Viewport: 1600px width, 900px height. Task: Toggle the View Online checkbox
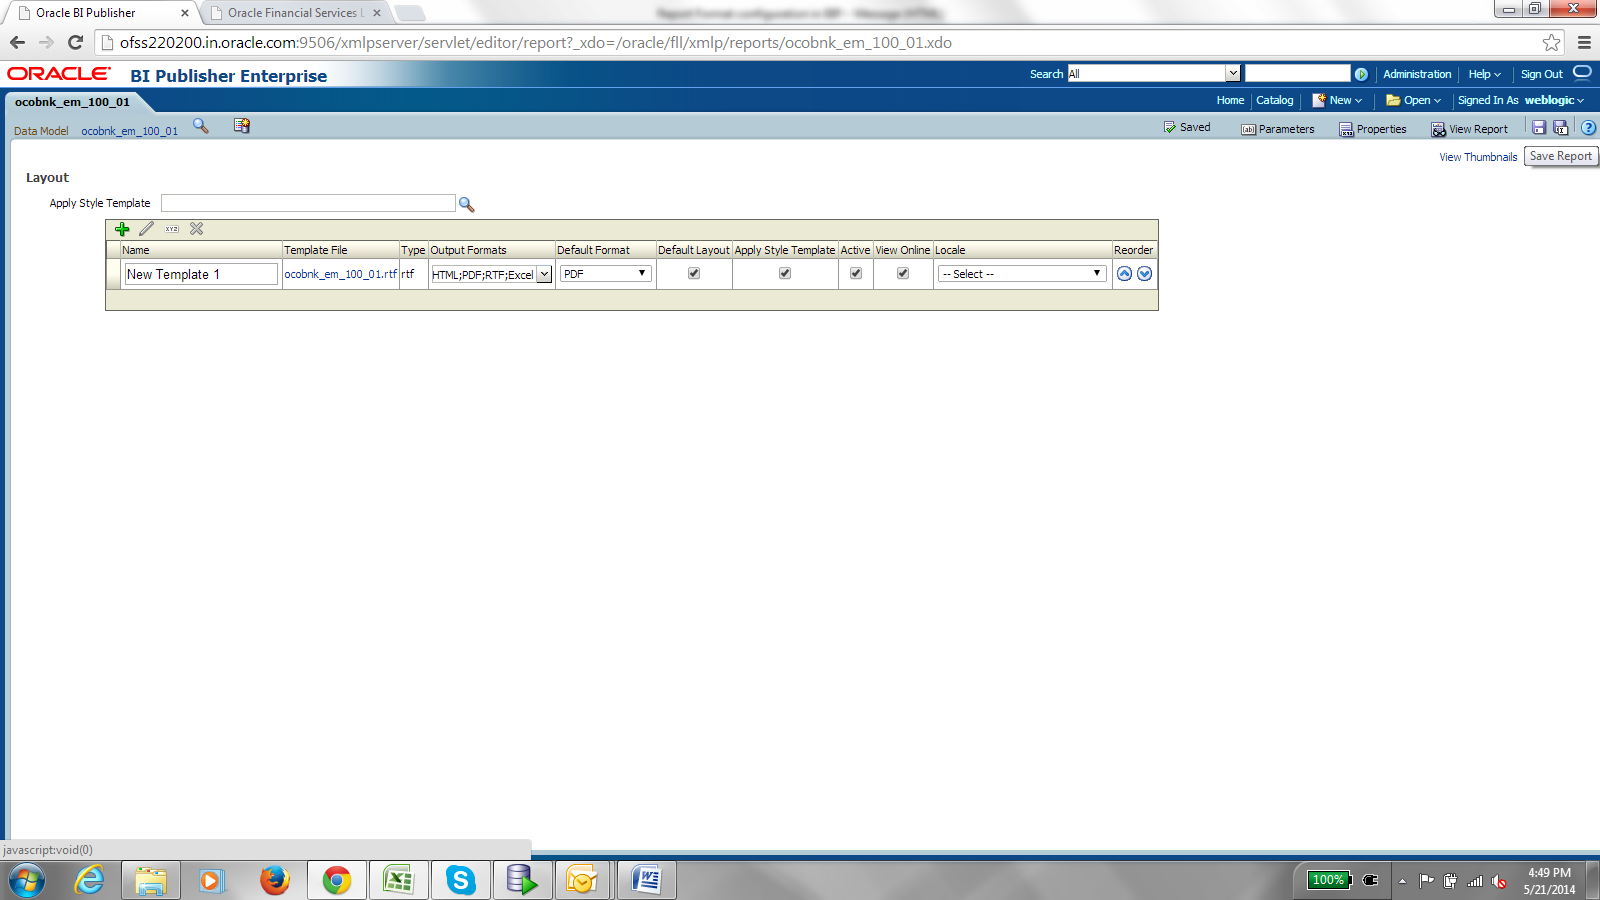903,273
